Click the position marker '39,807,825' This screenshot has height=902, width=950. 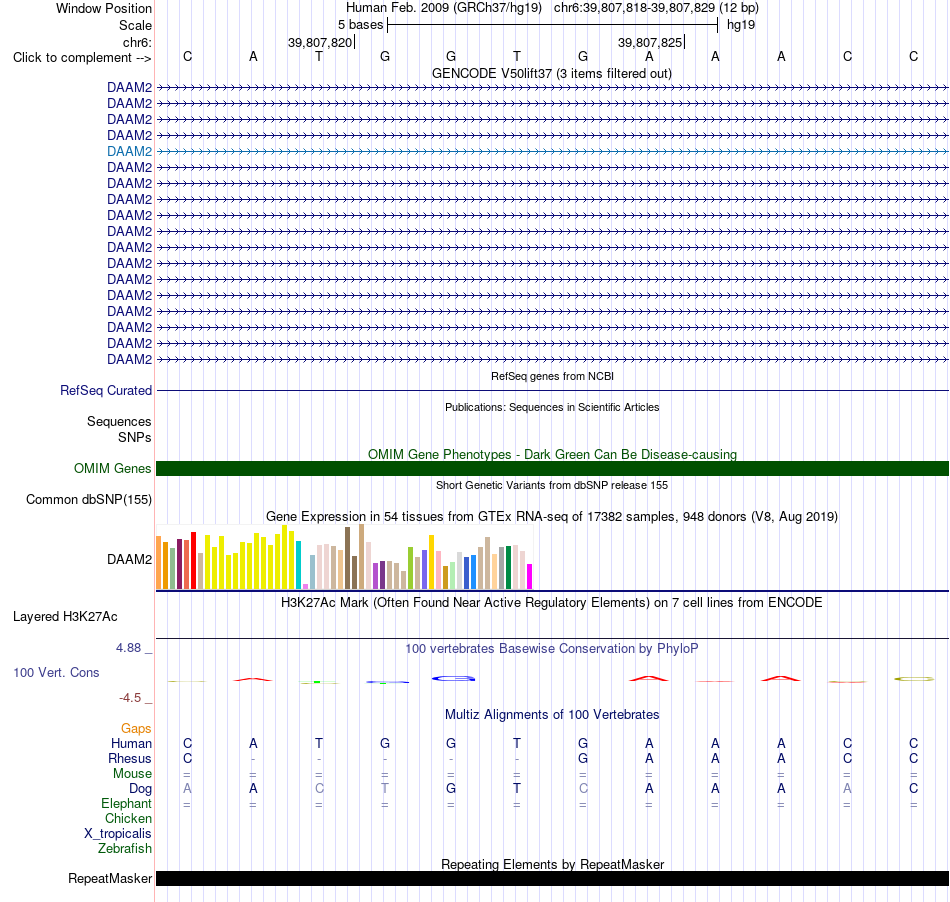click(650, 42)
